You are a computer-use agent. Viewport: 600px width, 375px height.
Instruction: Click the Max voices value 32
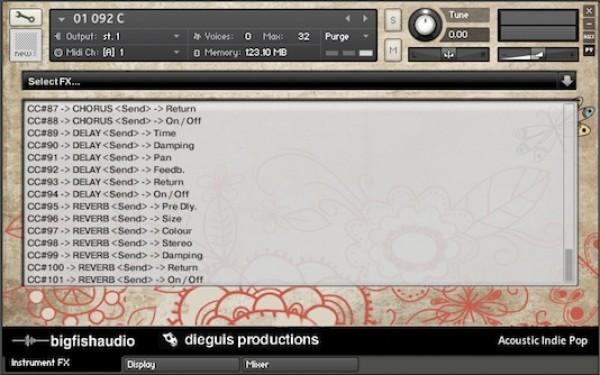pyautogui.click(x=303, y=36)
